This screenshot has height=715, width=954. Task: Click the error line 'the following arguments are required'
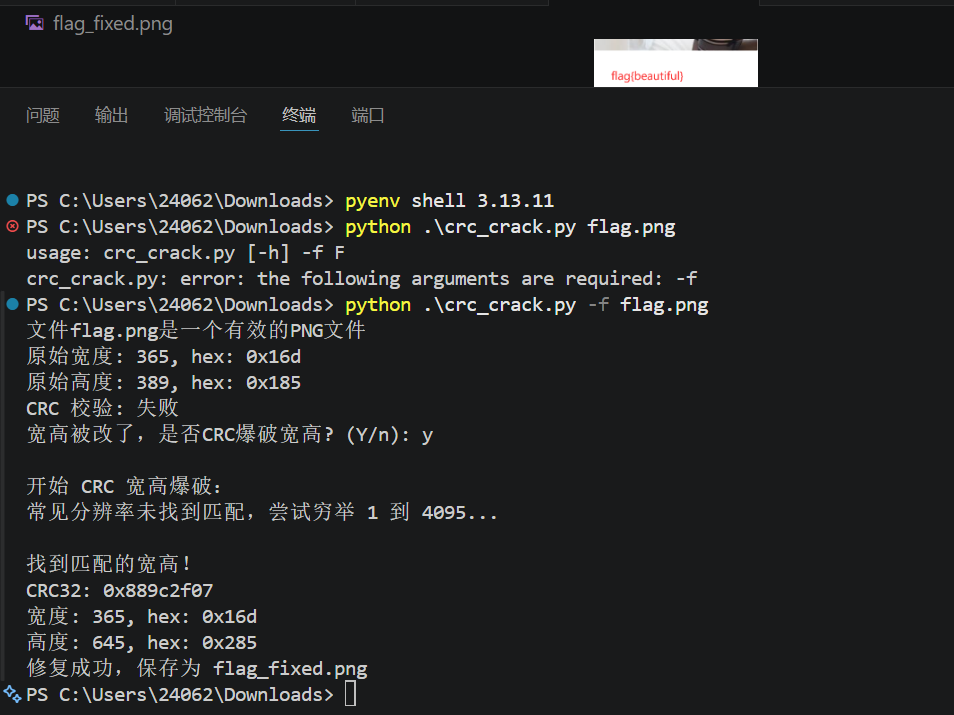[361, 279]
